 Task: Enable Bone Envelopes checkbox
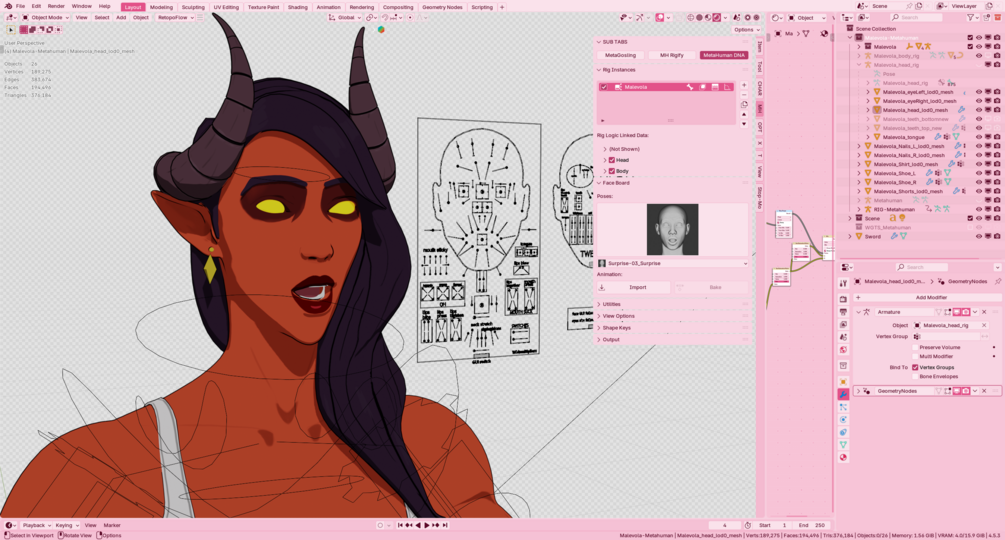click(x=915, y=377)
